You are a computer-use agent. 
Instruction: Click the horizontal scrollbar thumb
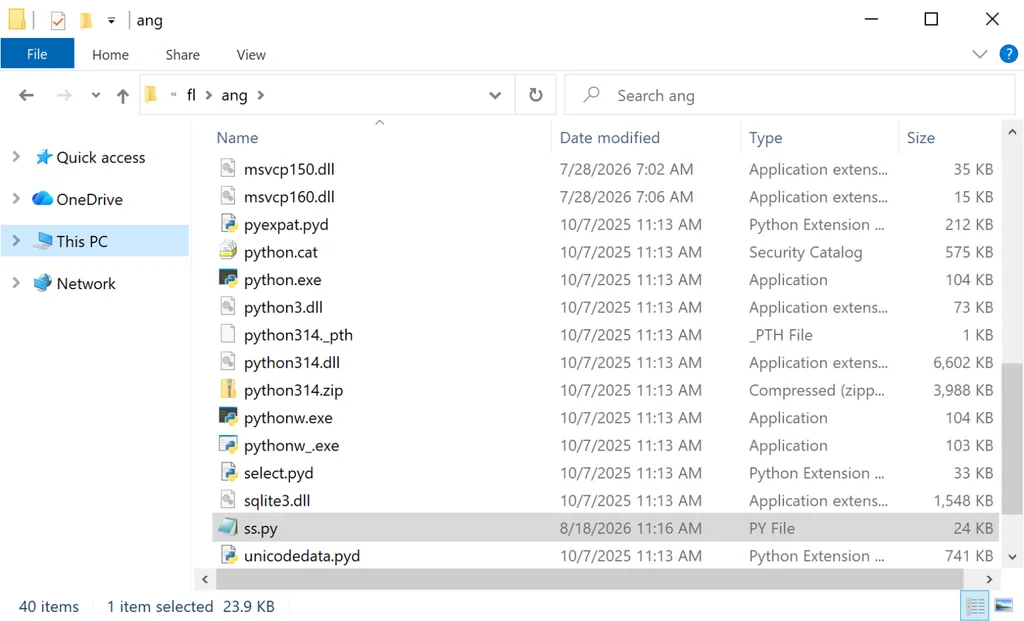pyautogui.click(x=588, y=579)
